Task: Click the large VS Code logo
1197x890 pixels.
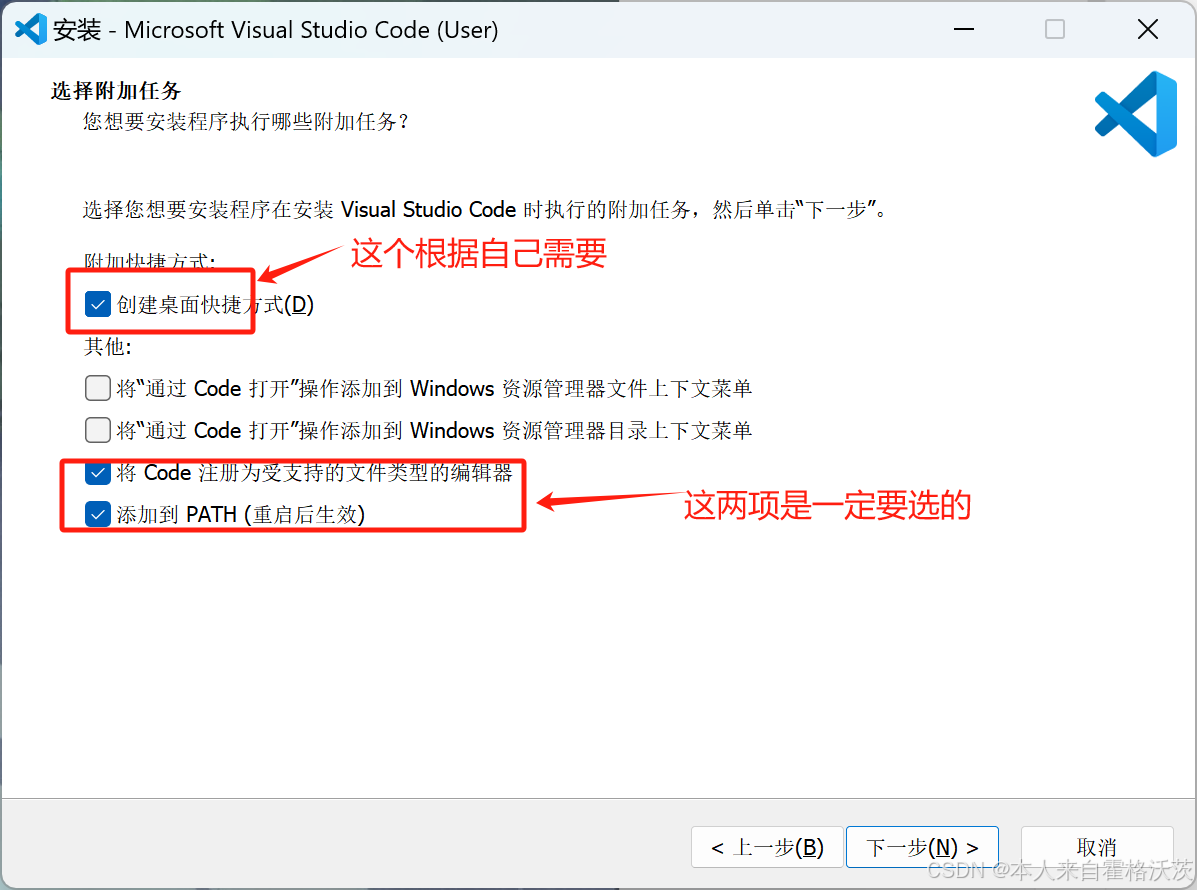Action: pyautogui.click(x=1136, y=114)
